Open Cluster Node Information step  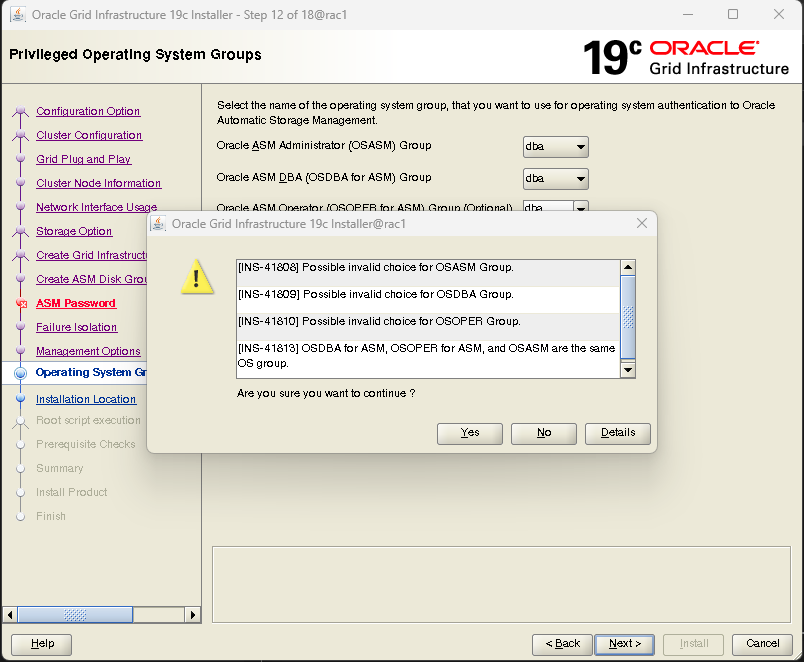coord(98,183)
